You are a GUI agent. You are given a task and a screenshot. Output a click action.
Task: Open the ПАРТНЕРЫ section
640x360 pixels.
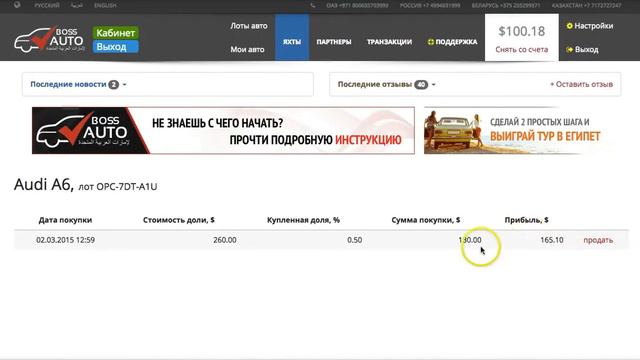point(333,42)
